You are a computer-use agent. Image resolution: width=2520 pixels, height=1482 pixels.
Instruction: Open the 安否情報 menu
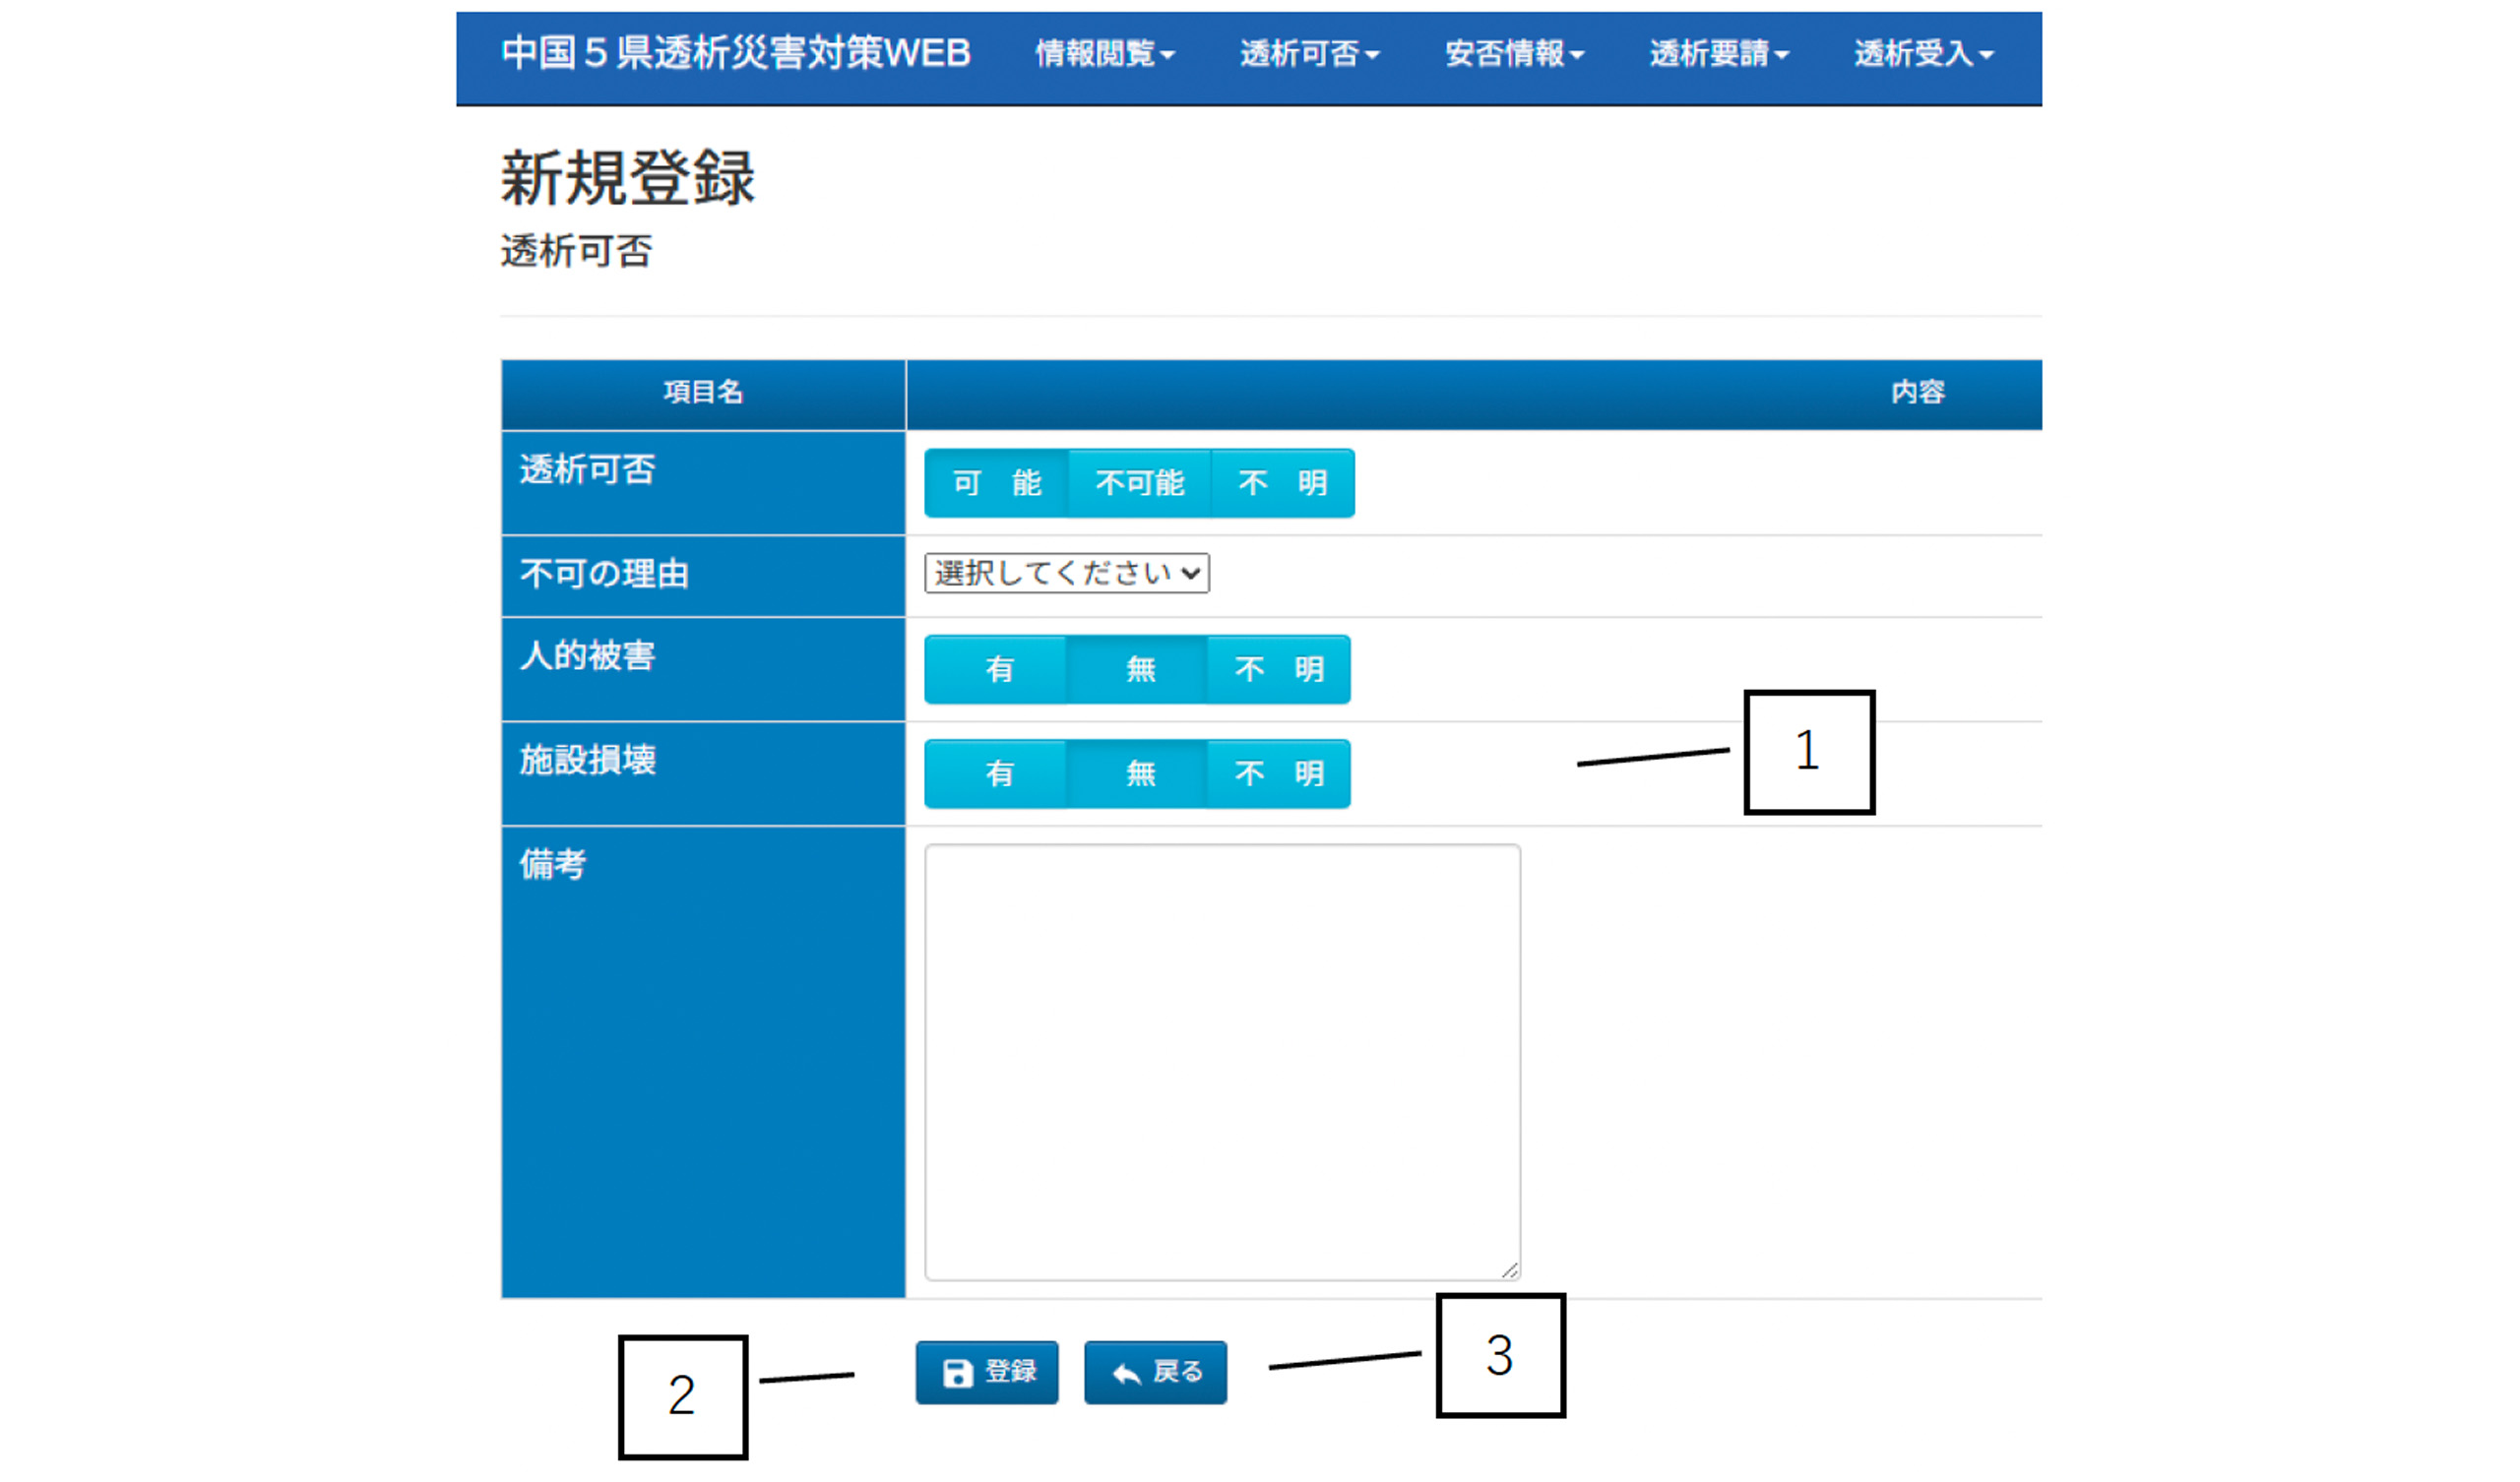(x=1514, y=53)
